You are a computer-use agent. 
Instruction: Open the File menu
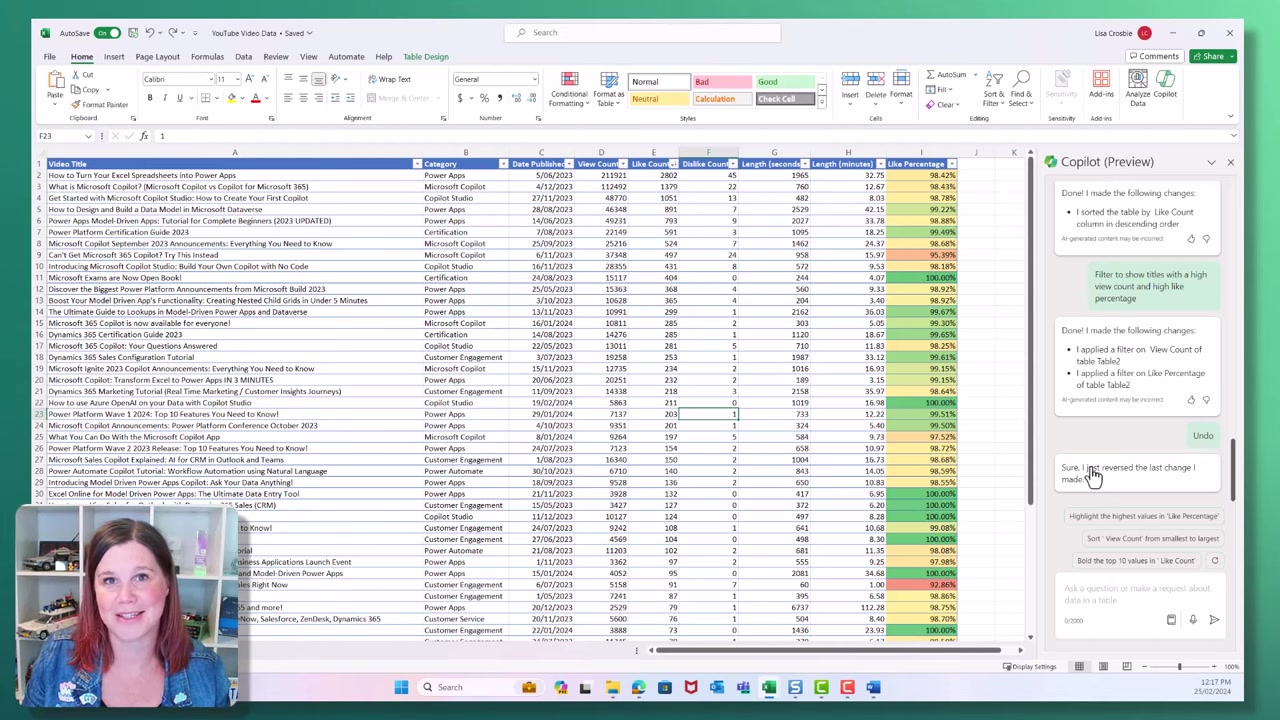tap(49, 57)
